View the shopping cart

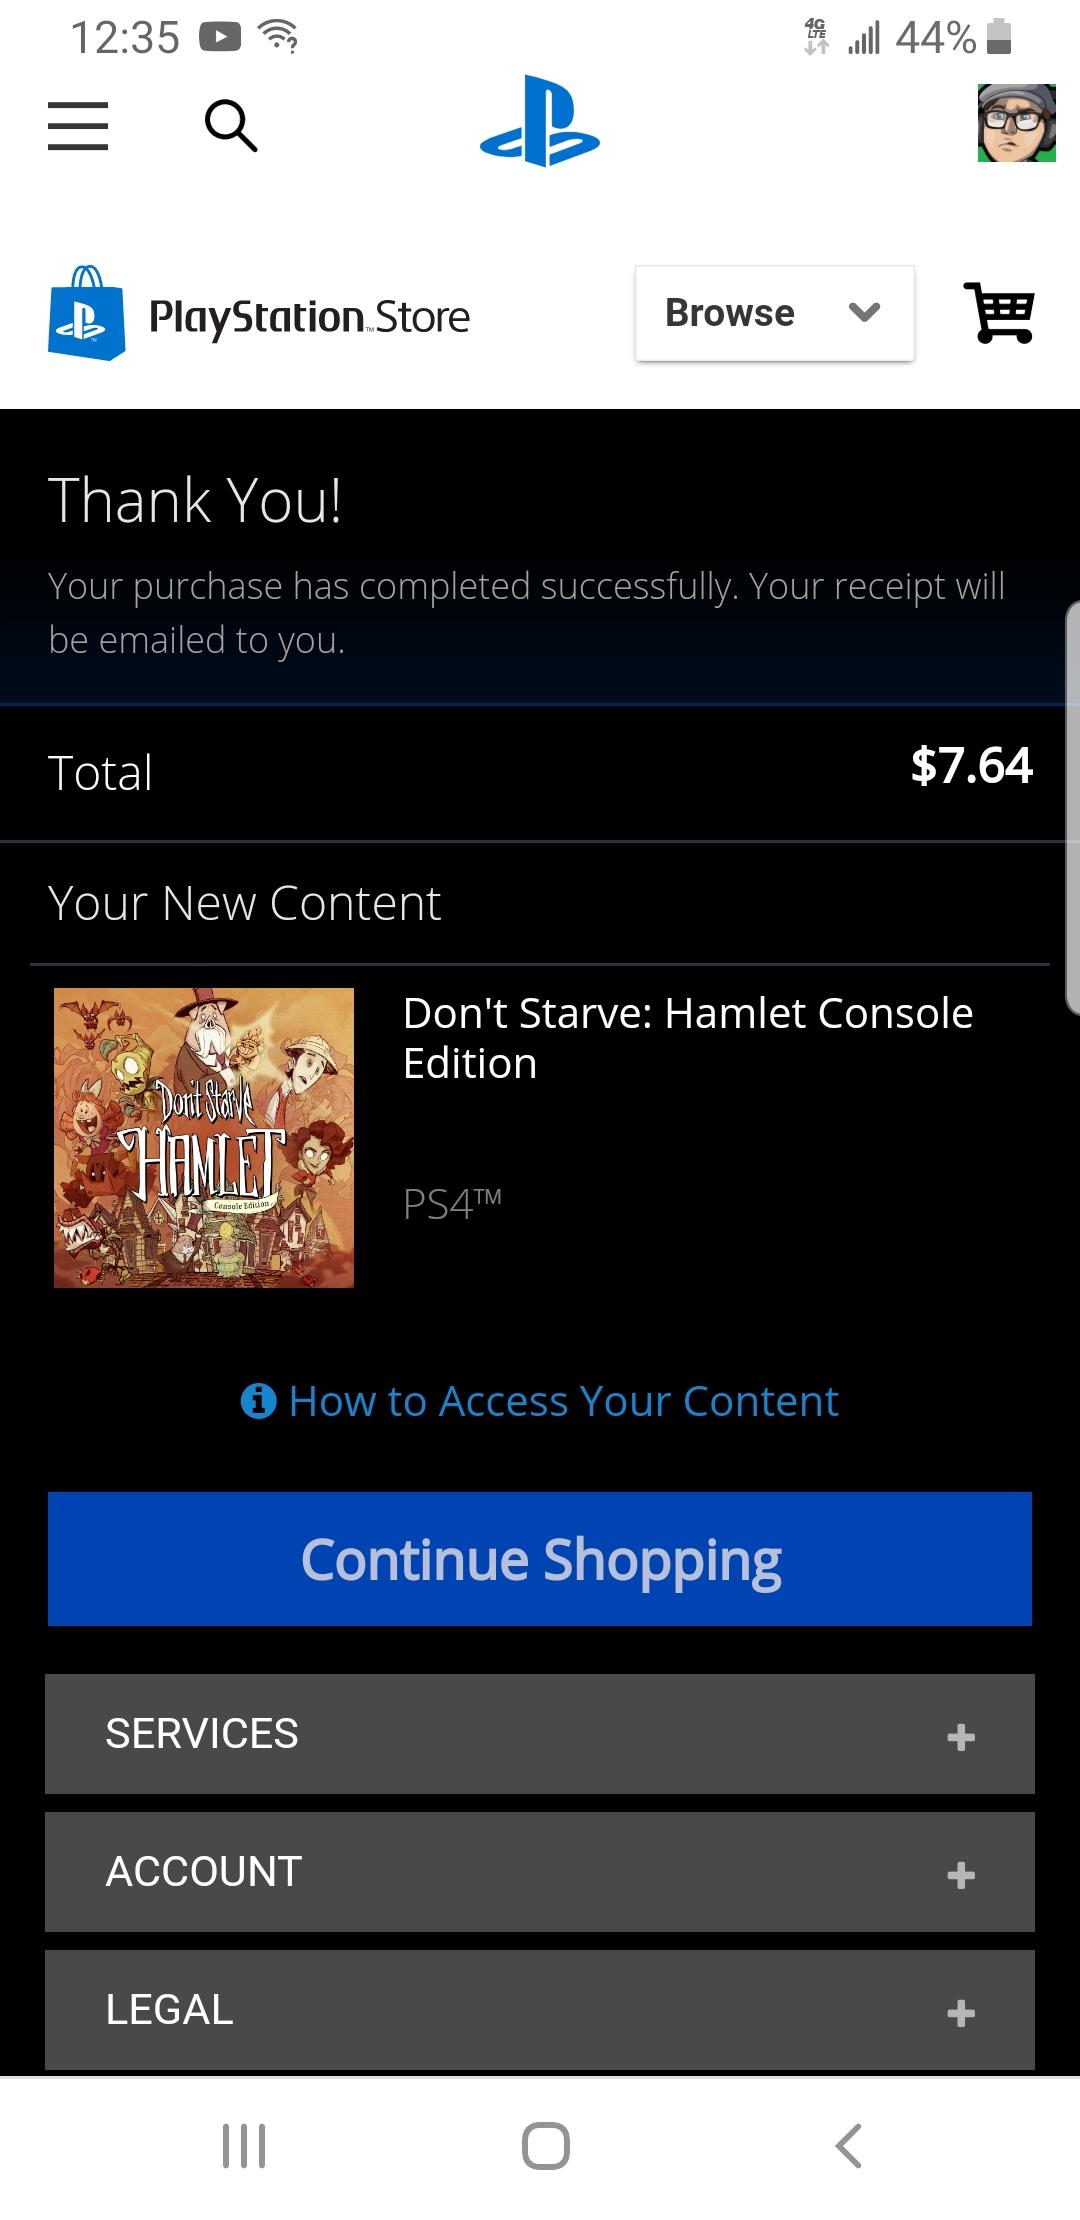click(x=999, y=313)
